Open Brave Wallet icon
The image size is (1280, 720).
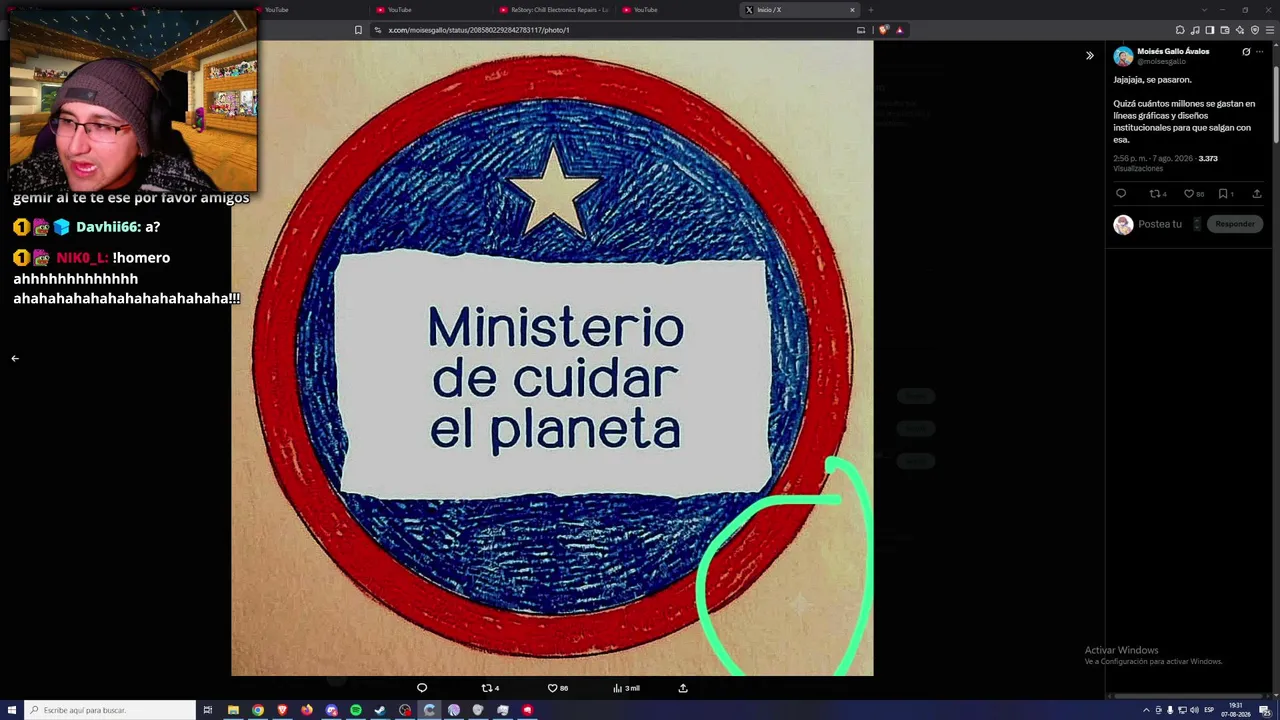point(1225,30)
